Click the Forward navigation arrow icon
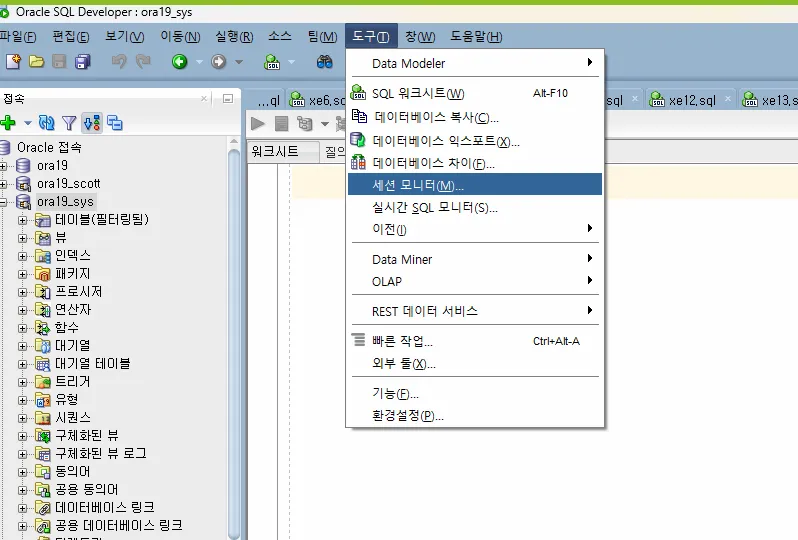The height and width of the screenshot is (540, 798). (218, 62)
